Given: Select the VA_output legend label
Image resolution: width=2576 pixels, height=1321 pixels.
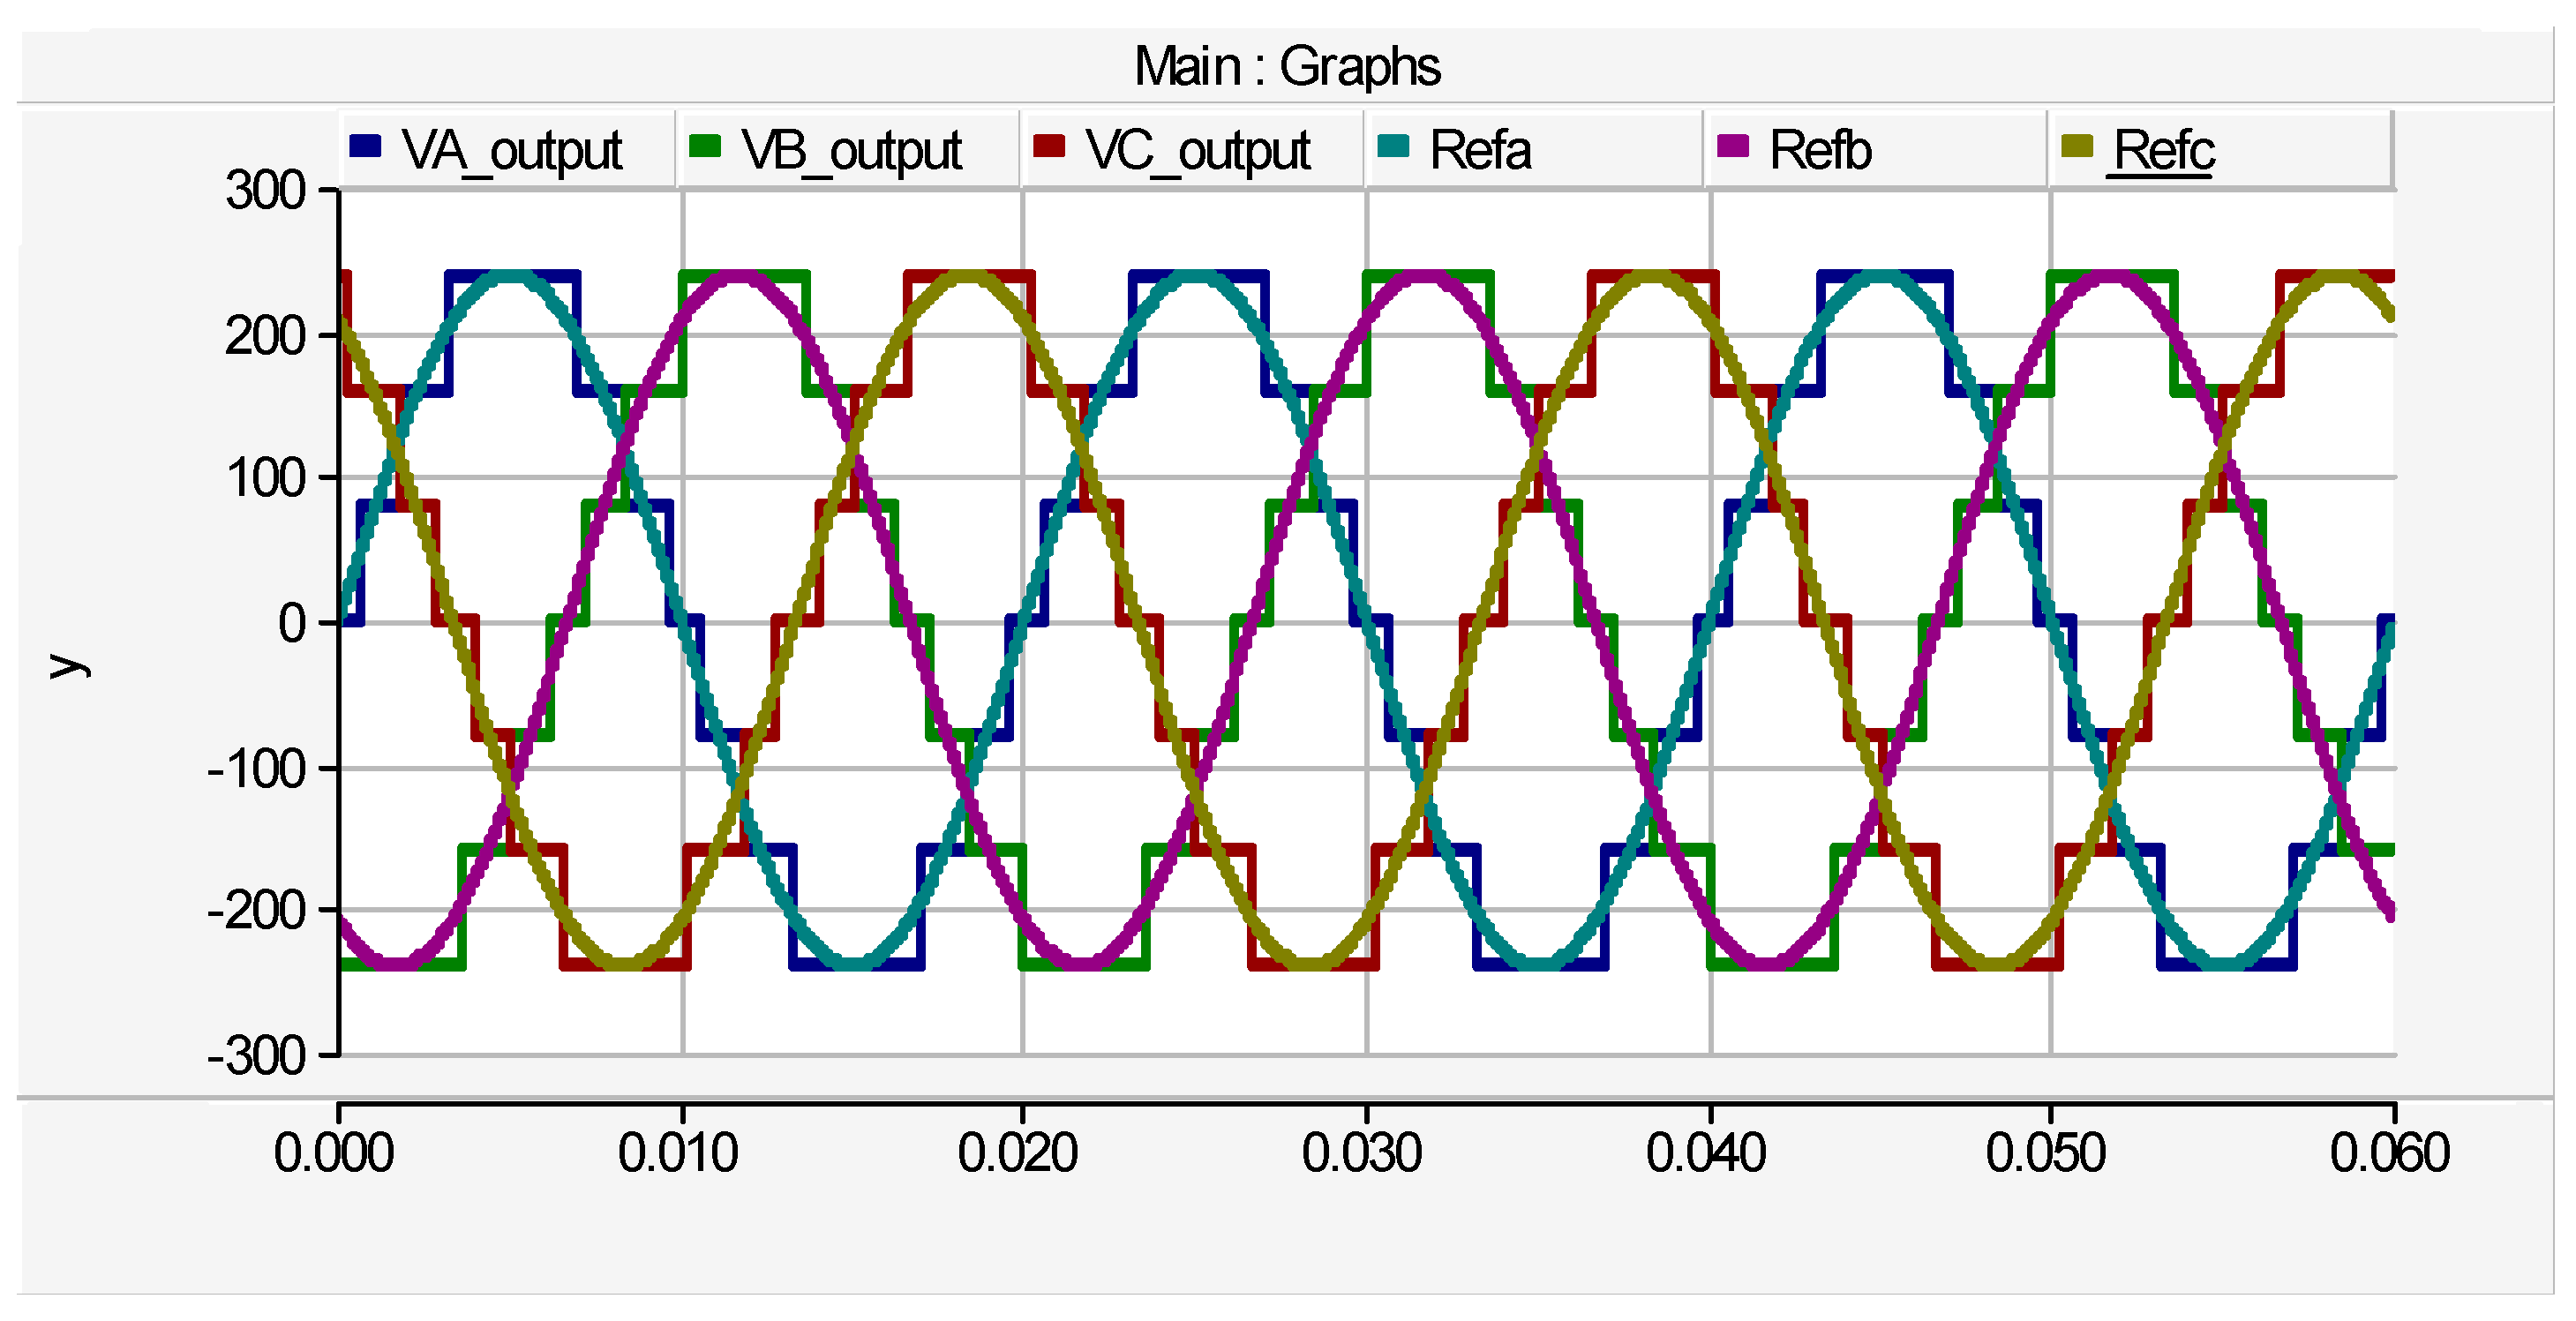Looking at the screenshot, I should click(x=512, y=151).
